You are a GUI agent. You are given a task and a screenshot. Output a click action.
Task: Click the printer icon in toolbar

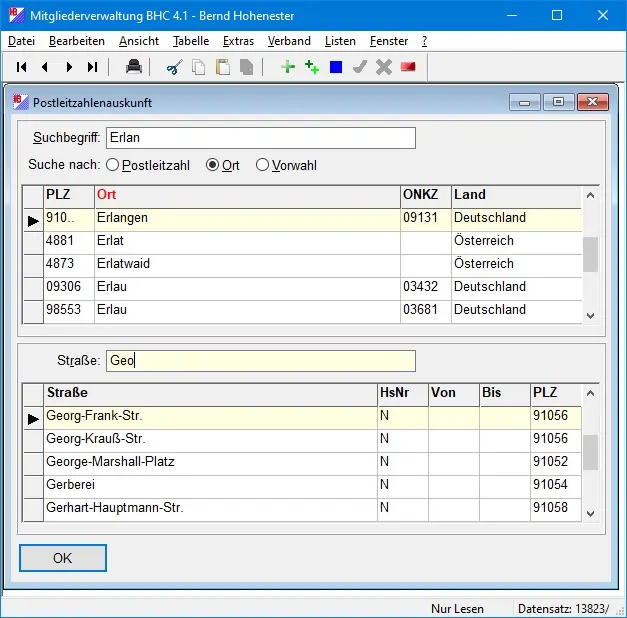[133, 67]
